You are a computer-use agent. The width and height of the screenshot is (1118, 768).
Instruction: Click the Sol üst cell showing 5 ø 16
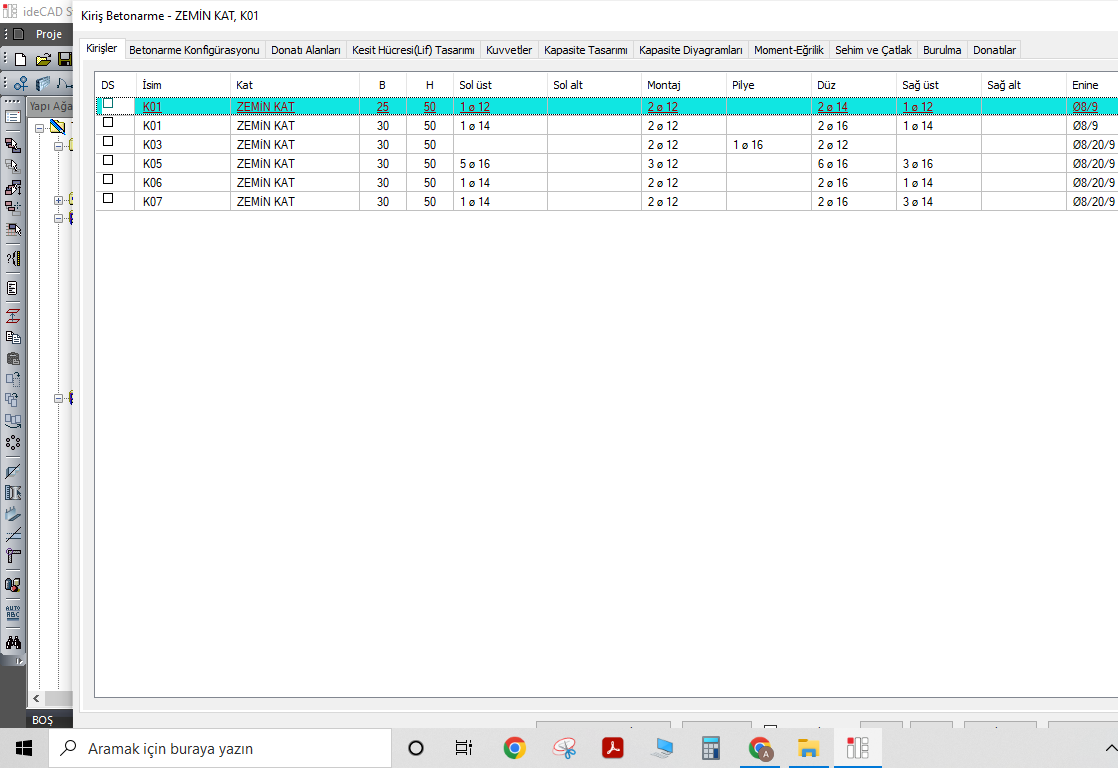(500, 163)
